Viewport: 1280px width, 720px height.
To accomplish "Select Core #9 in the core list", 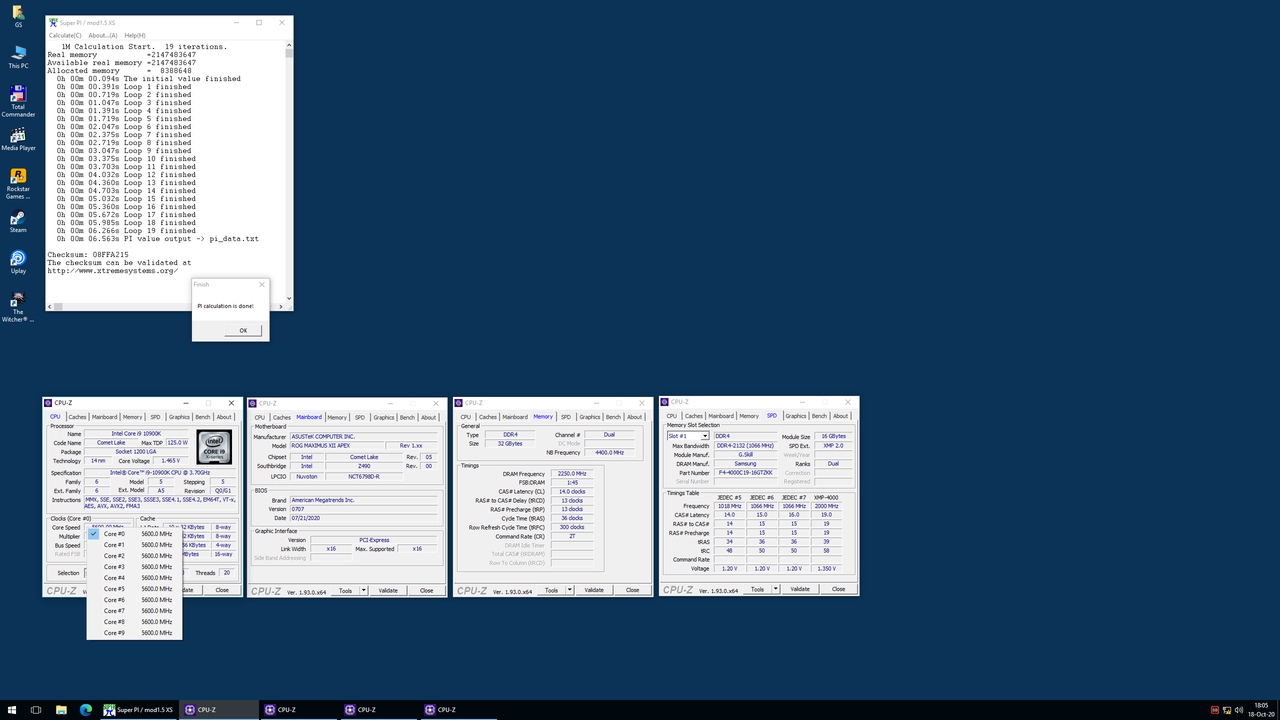I will [x=135, y=633].
